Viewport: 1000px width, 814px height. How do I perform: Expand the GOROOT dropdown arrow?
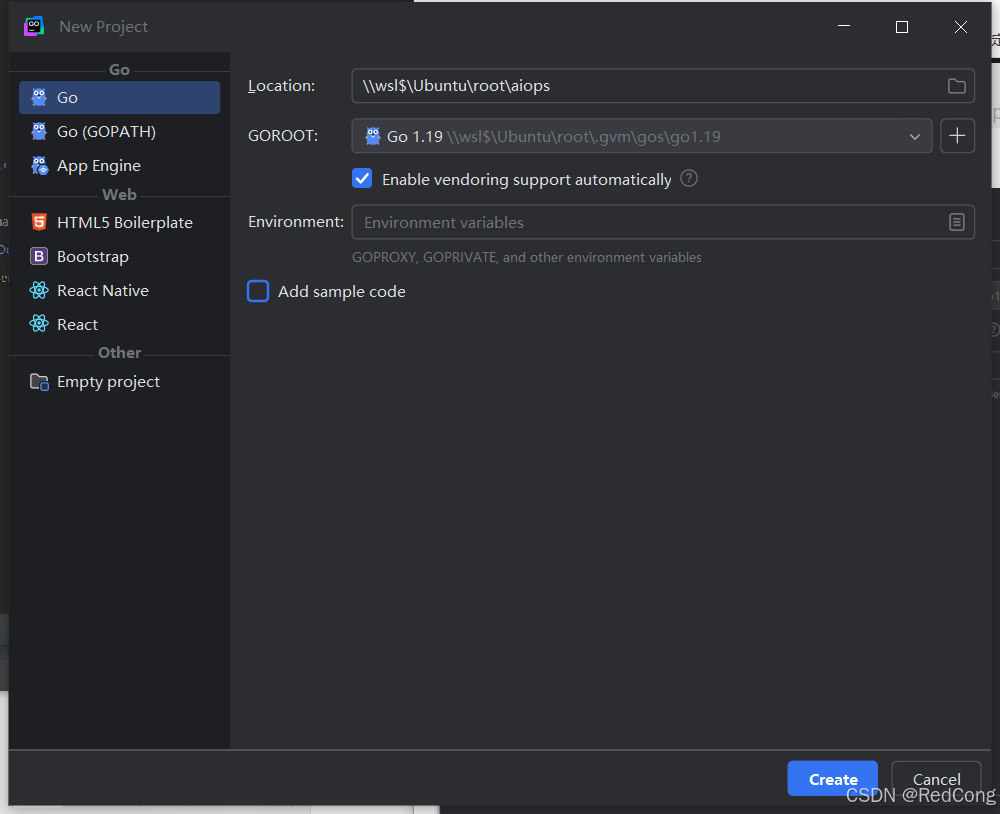pyautogui.click(x=915, y=137)
